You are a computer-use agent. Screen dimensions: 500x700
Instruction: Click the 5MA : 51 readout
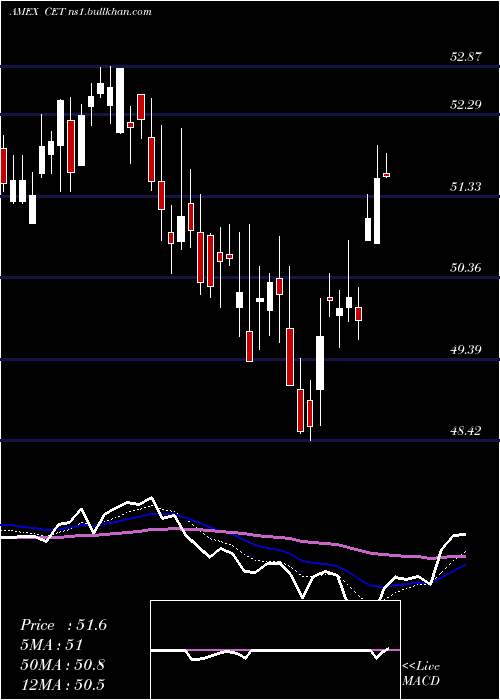pyautogui.click(x=52, y=645)
